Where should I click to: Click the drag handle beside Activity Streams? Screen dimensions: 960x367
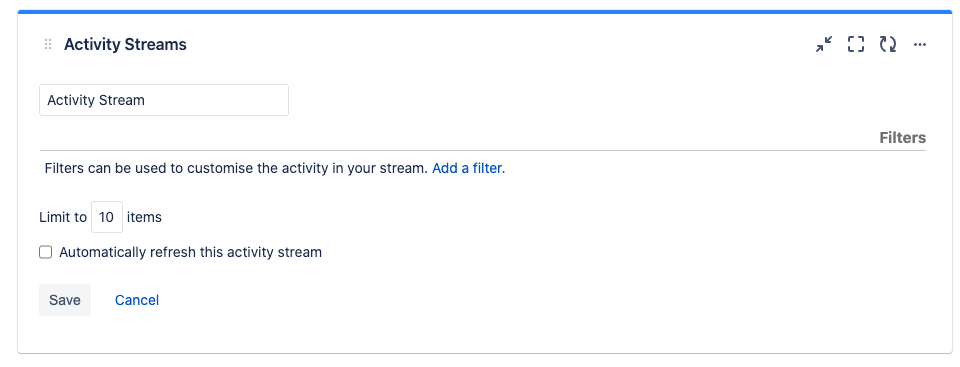tap(48, 44)
